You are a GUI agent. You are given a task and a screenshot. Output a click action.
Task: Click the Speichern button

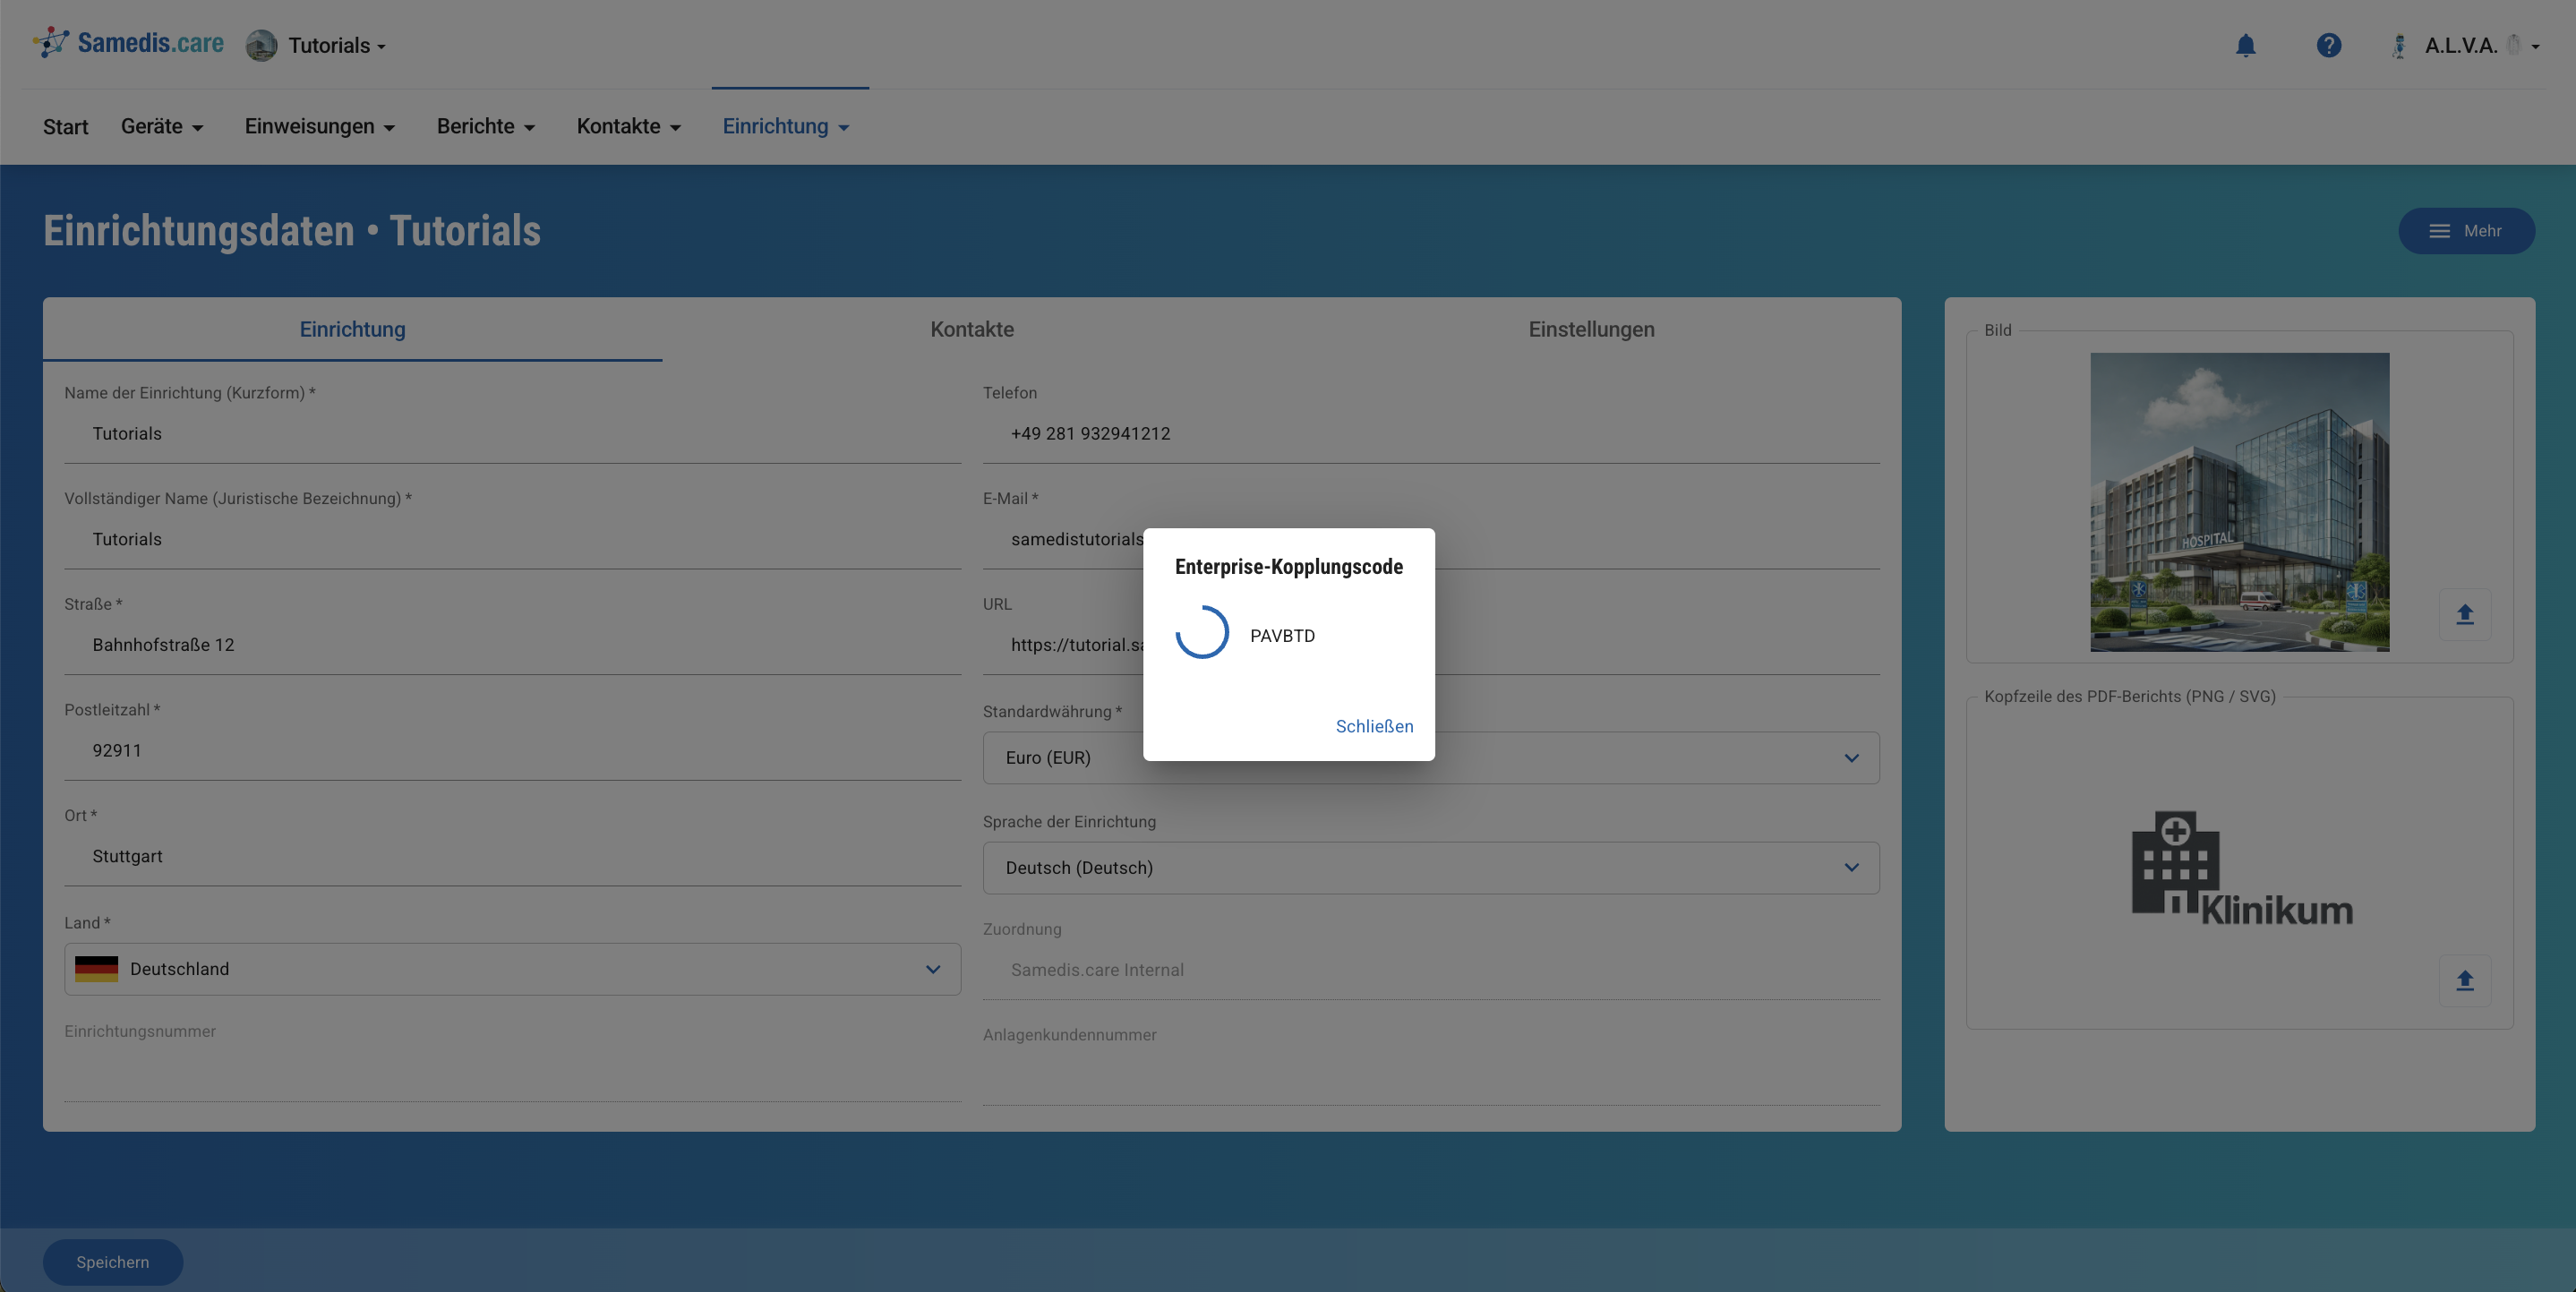point(112,1262)
